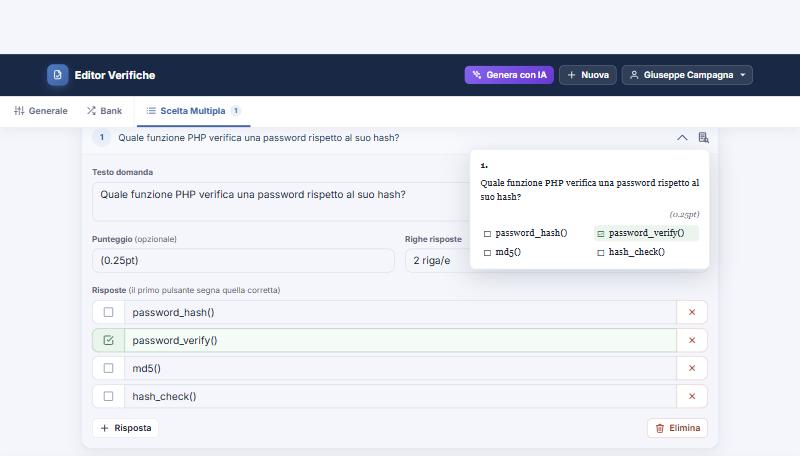
Task: Click the Punteggio (0.25pt) field
Action: click(x=243, y=261)
